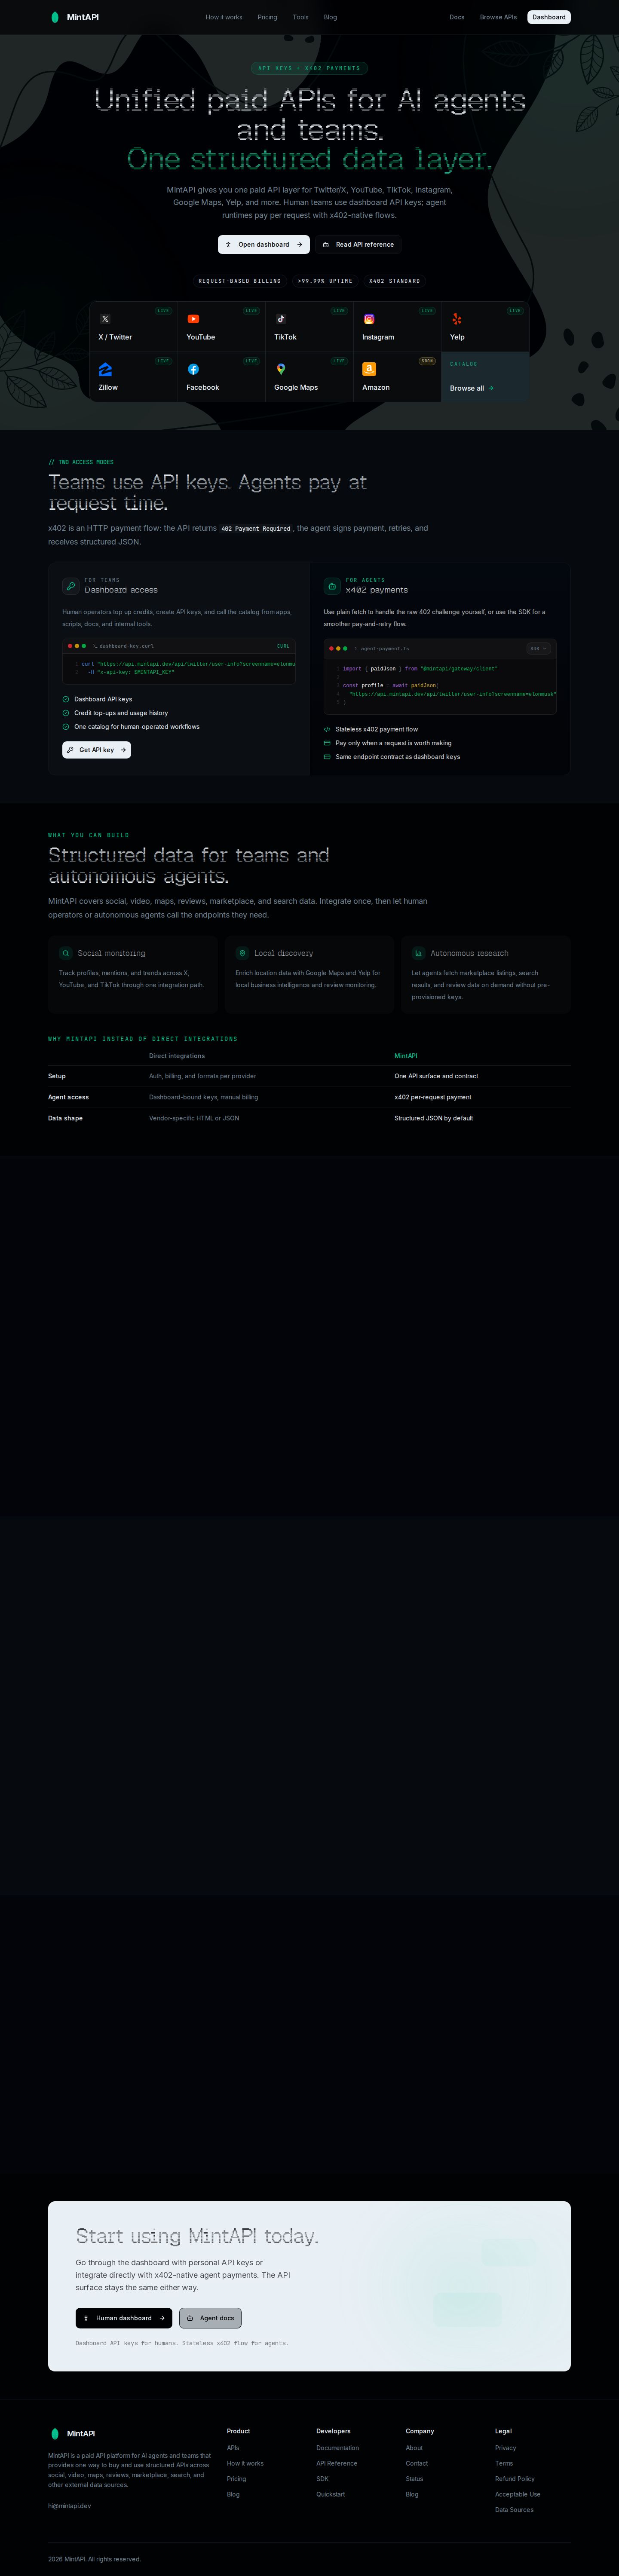
Task: Select Browse APIs in the header
Action: click(x=498, y=17)
